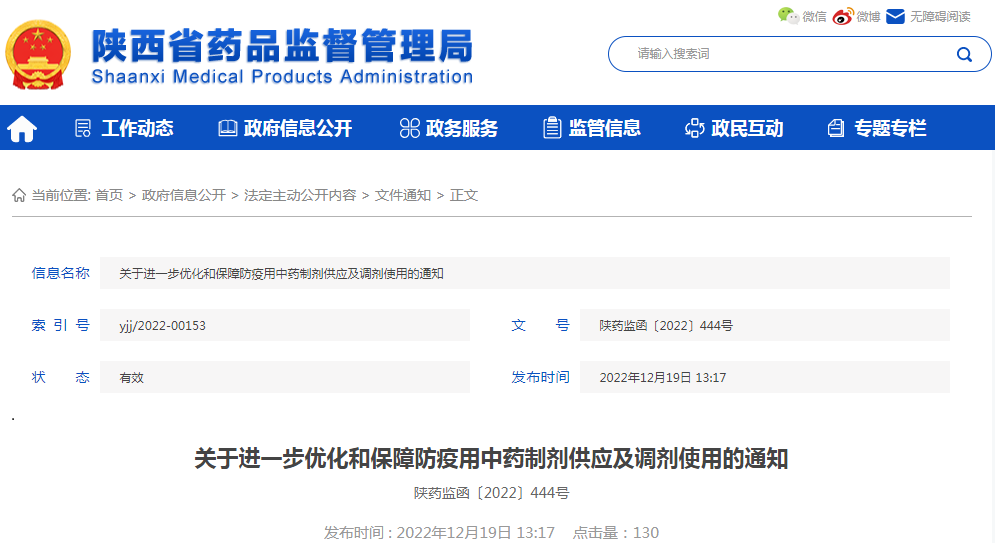This screenshot has height=543, width=995.
Task: Open the Weibo icon link
Action: [843, 16]
